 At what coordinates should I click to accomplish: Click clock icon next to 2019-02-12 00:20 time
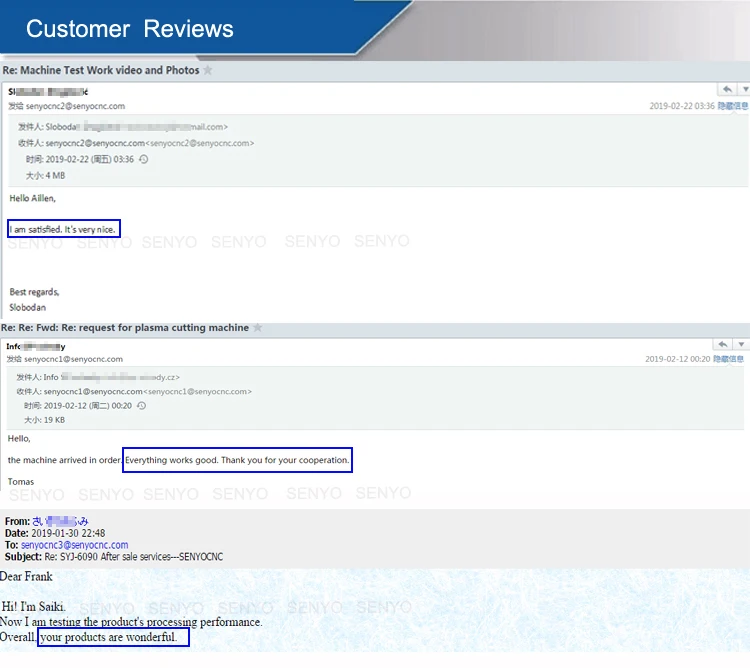tap(141, 405)
